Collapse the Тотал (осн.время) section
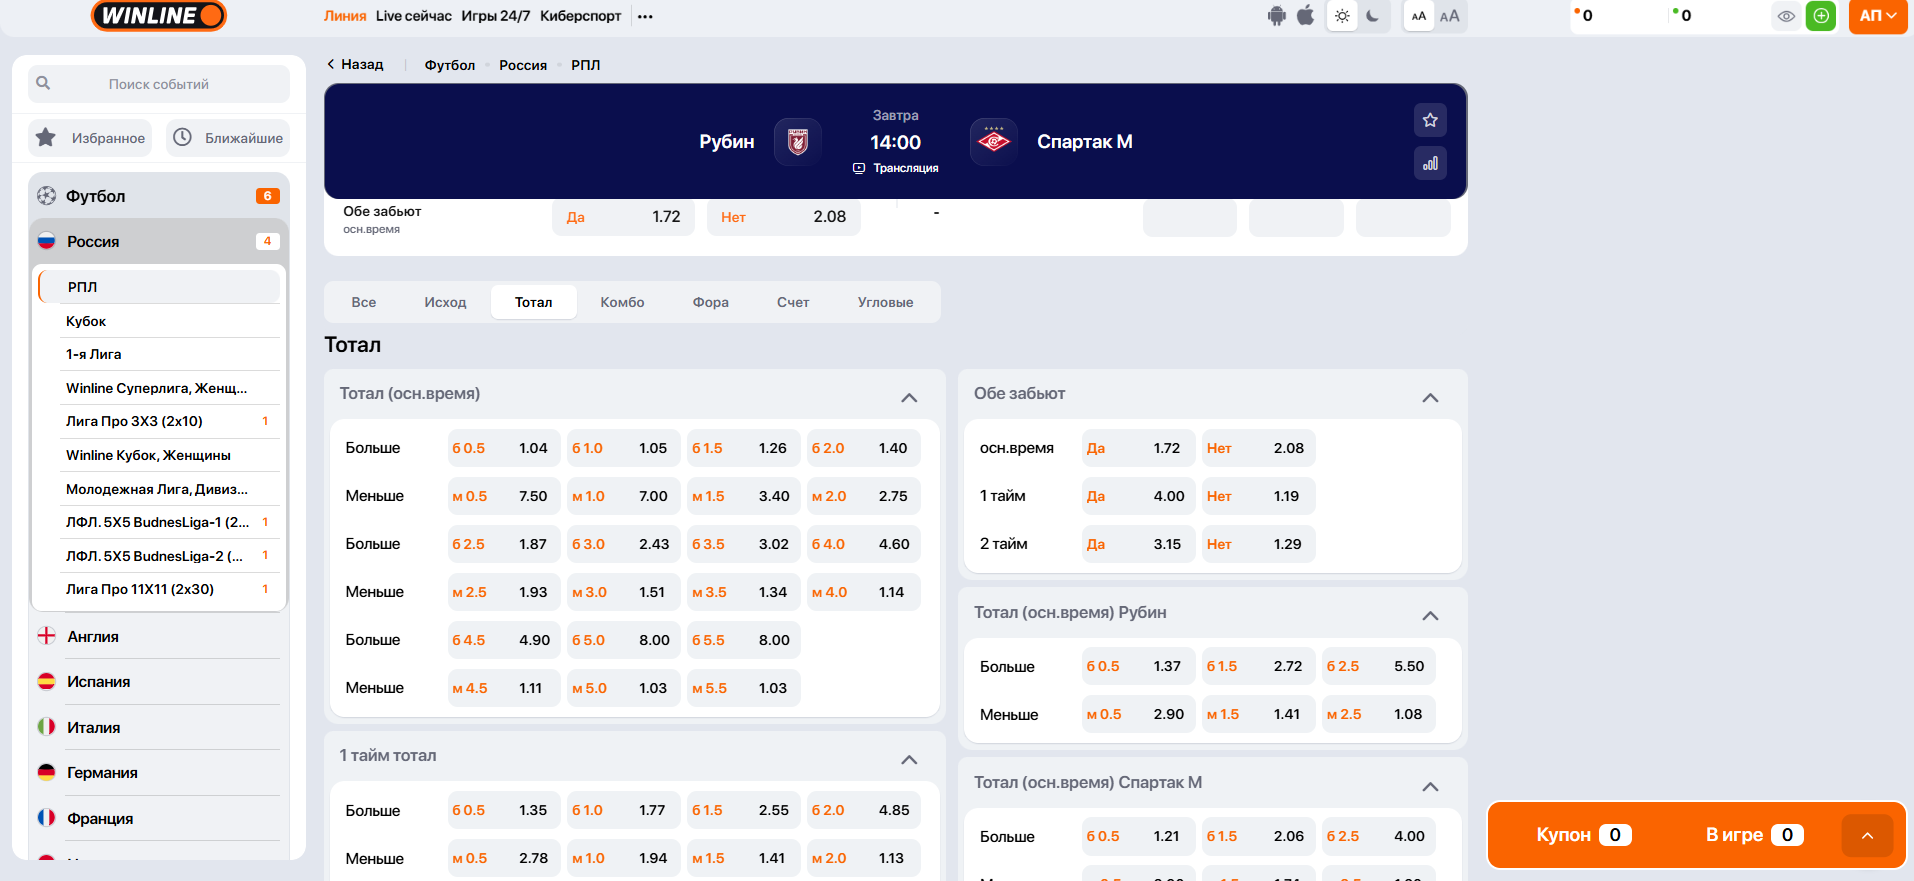 click(908, 397)
